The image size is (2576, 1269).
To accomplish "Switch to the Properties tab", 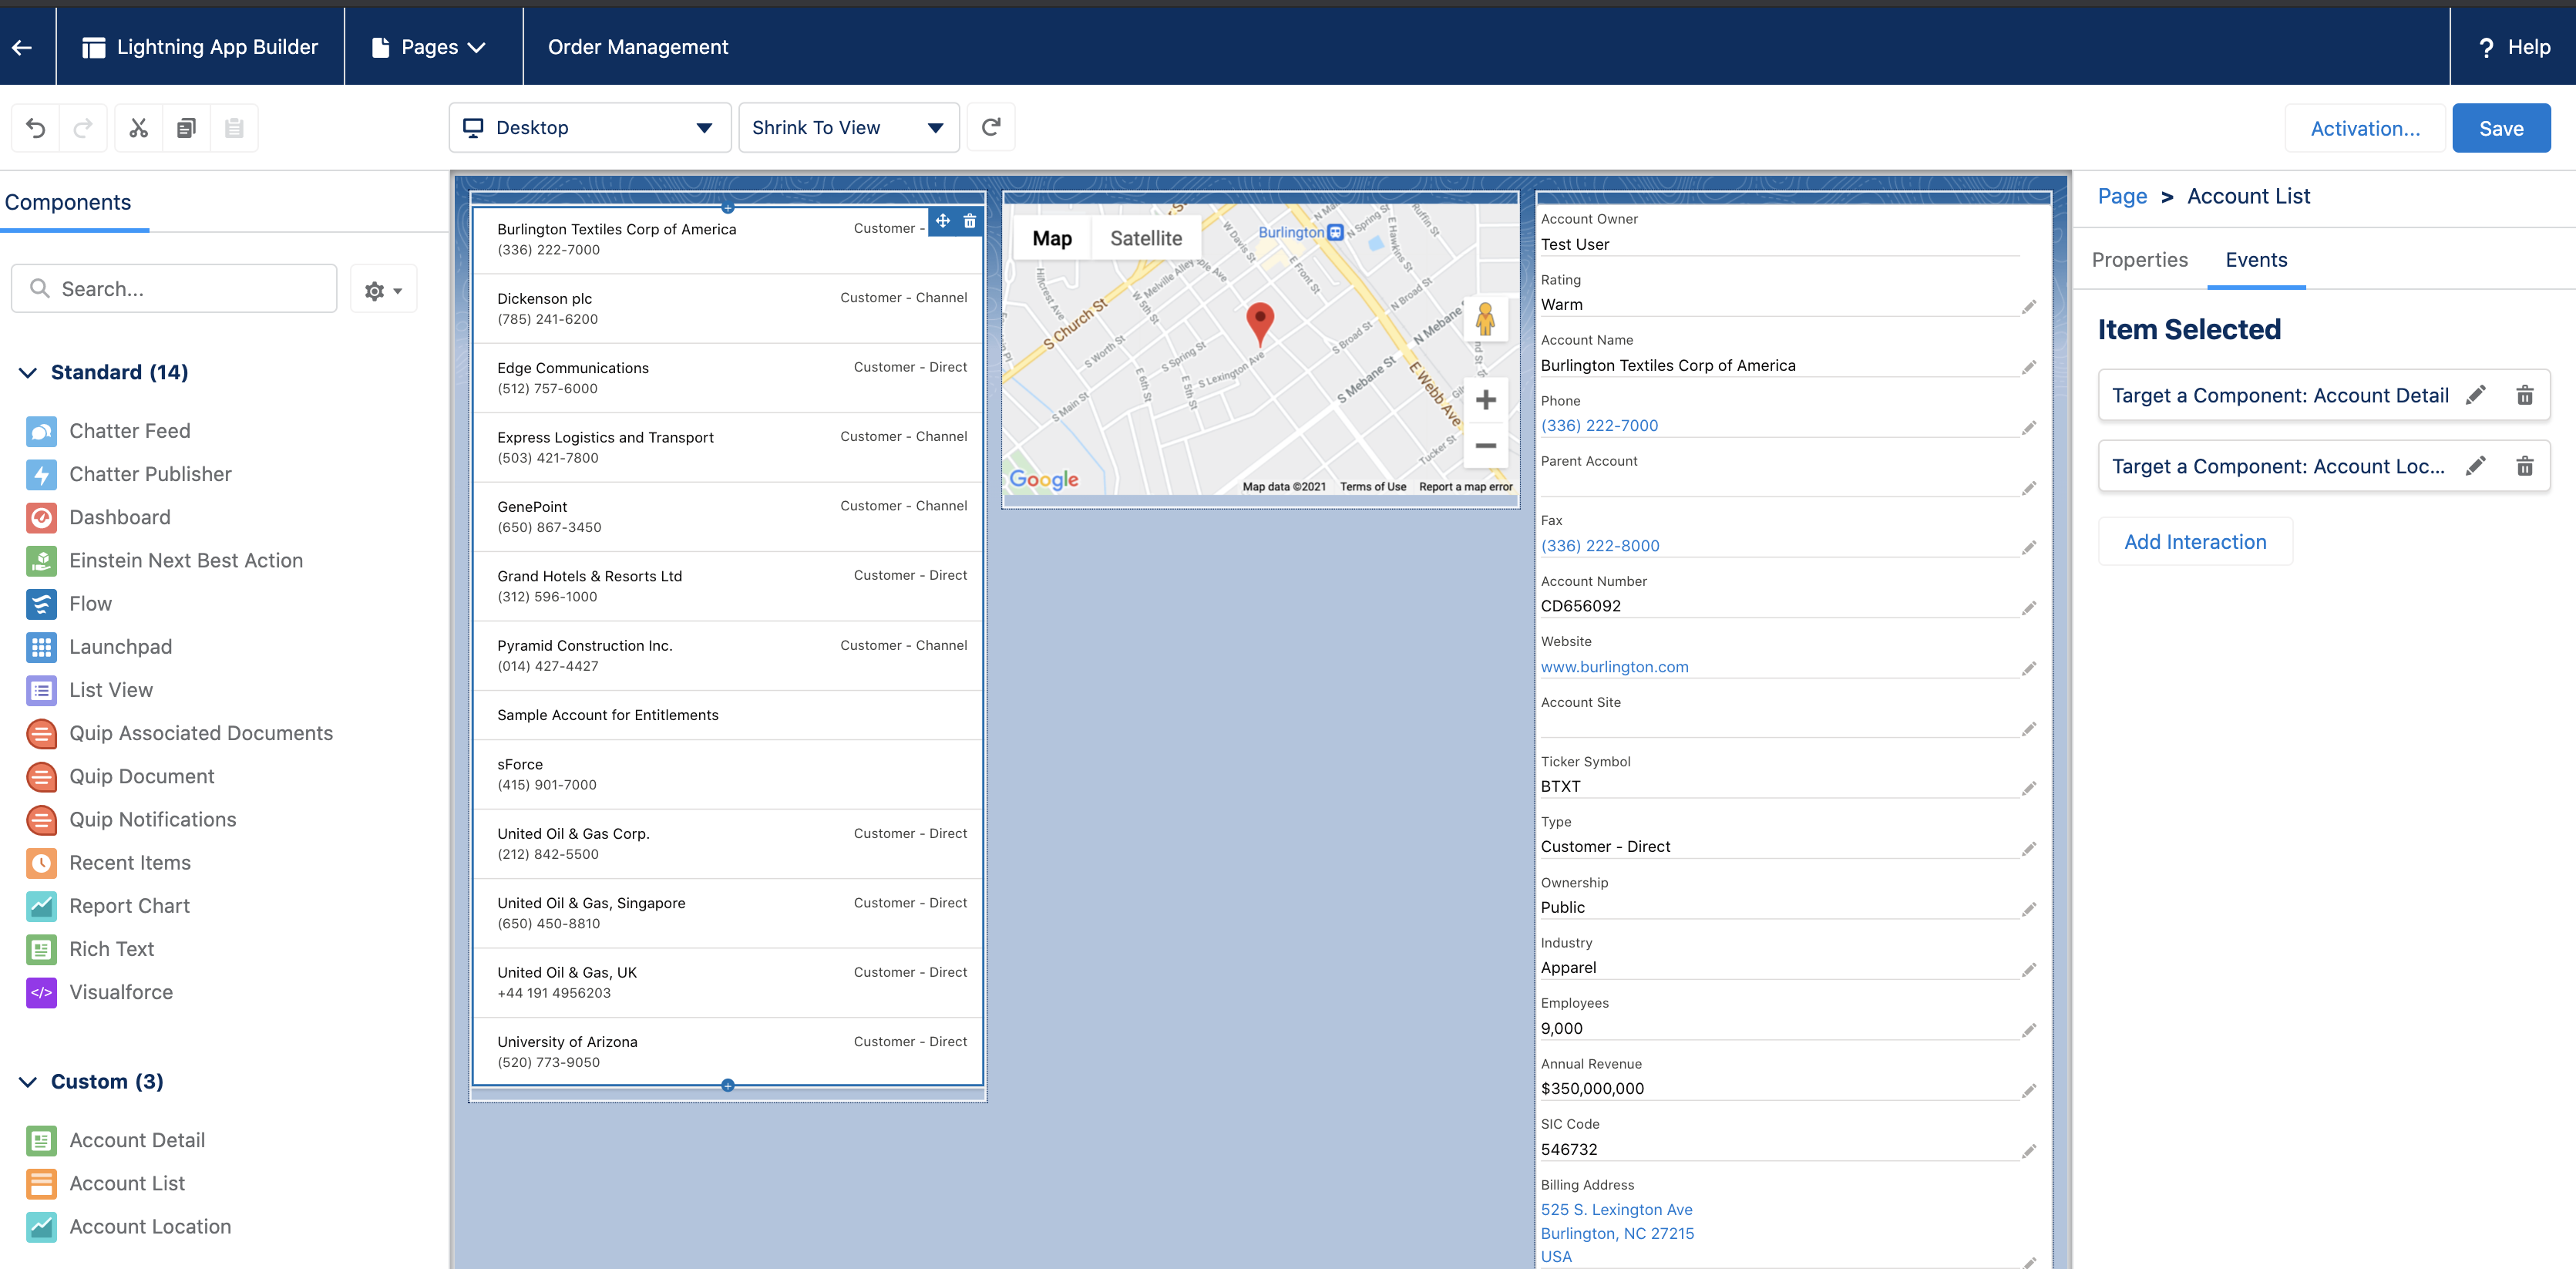I will 2139,259.
